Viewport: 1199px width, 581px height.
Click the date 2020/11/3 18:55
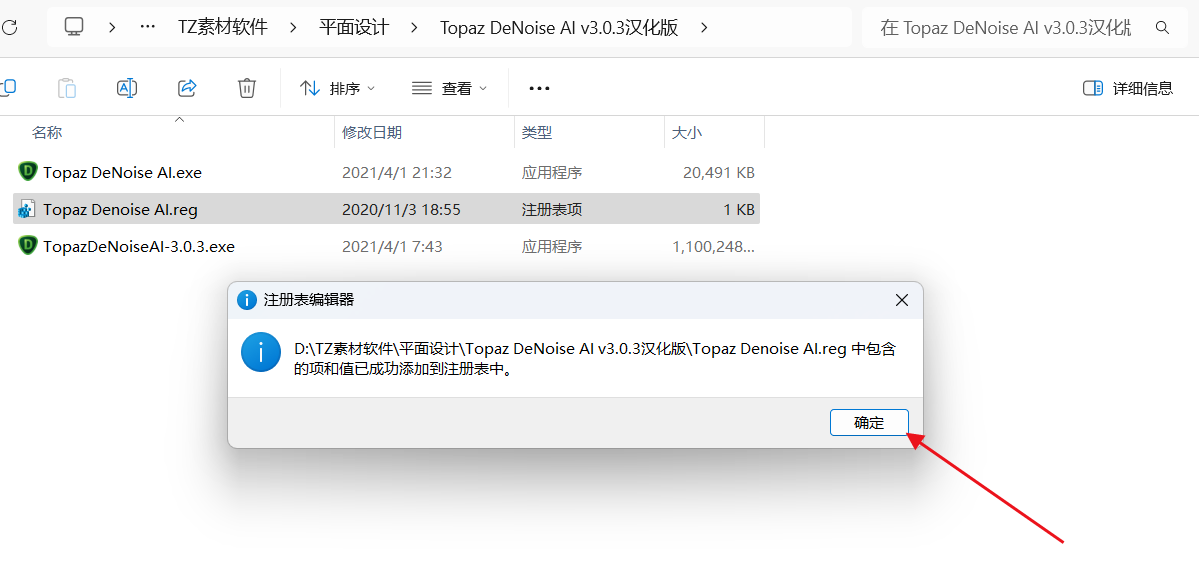point(401,209)
